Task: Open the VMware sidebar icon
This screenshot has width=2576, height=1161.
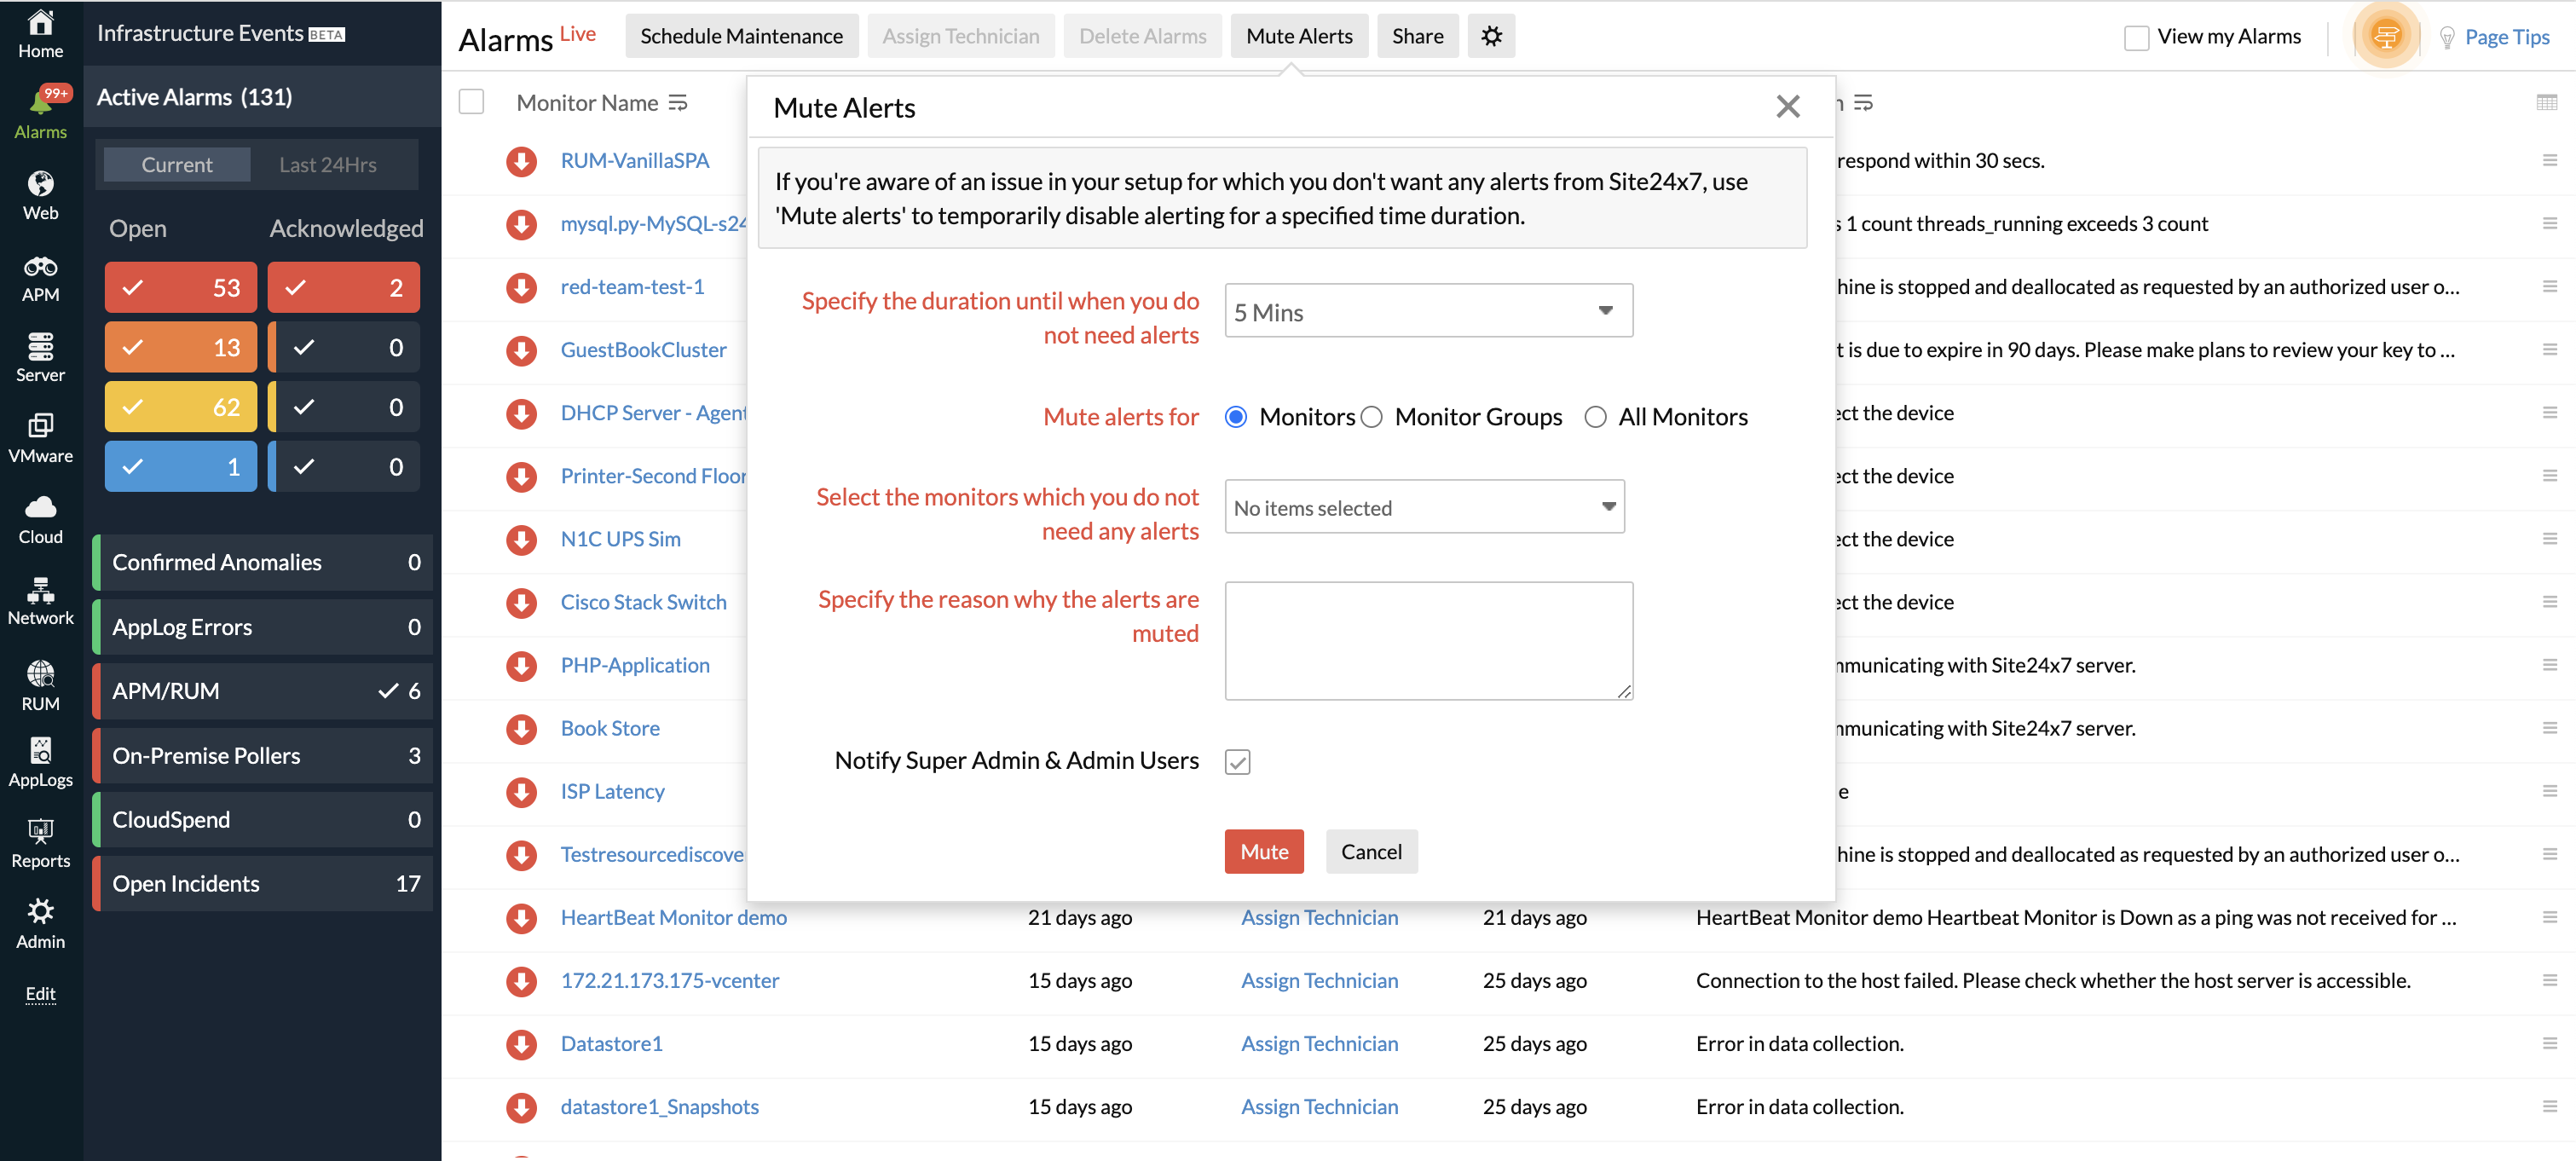Action: [x=40, y=427]
